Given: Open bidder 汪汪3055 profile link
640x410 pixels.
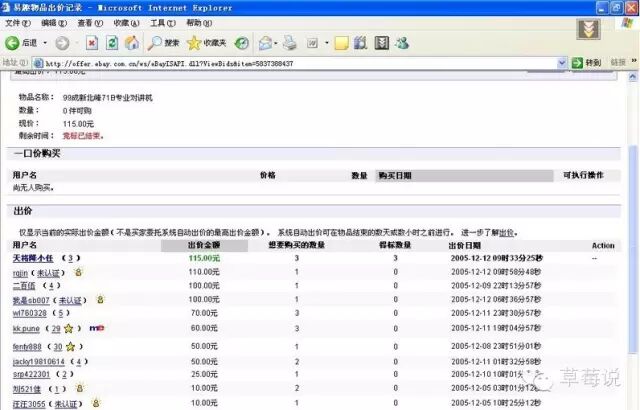Looking at the screenshot, I should click(x=29, y=404).
